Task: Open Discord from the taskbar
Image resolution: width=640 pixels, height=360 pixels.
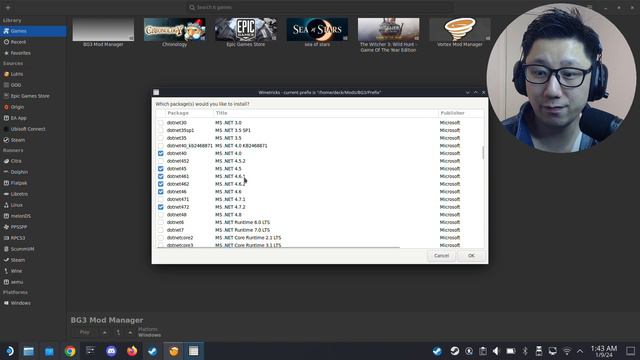Action: 111,351
